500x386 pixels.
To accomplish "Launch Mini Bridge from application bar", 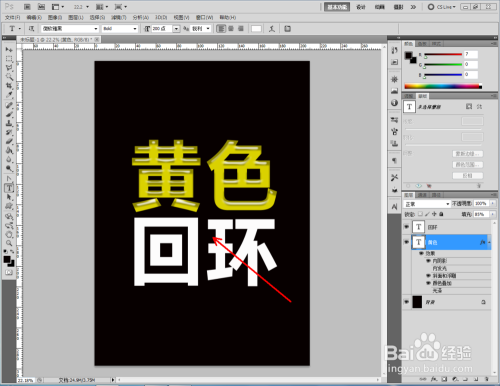I will click(x=41, y=7).
